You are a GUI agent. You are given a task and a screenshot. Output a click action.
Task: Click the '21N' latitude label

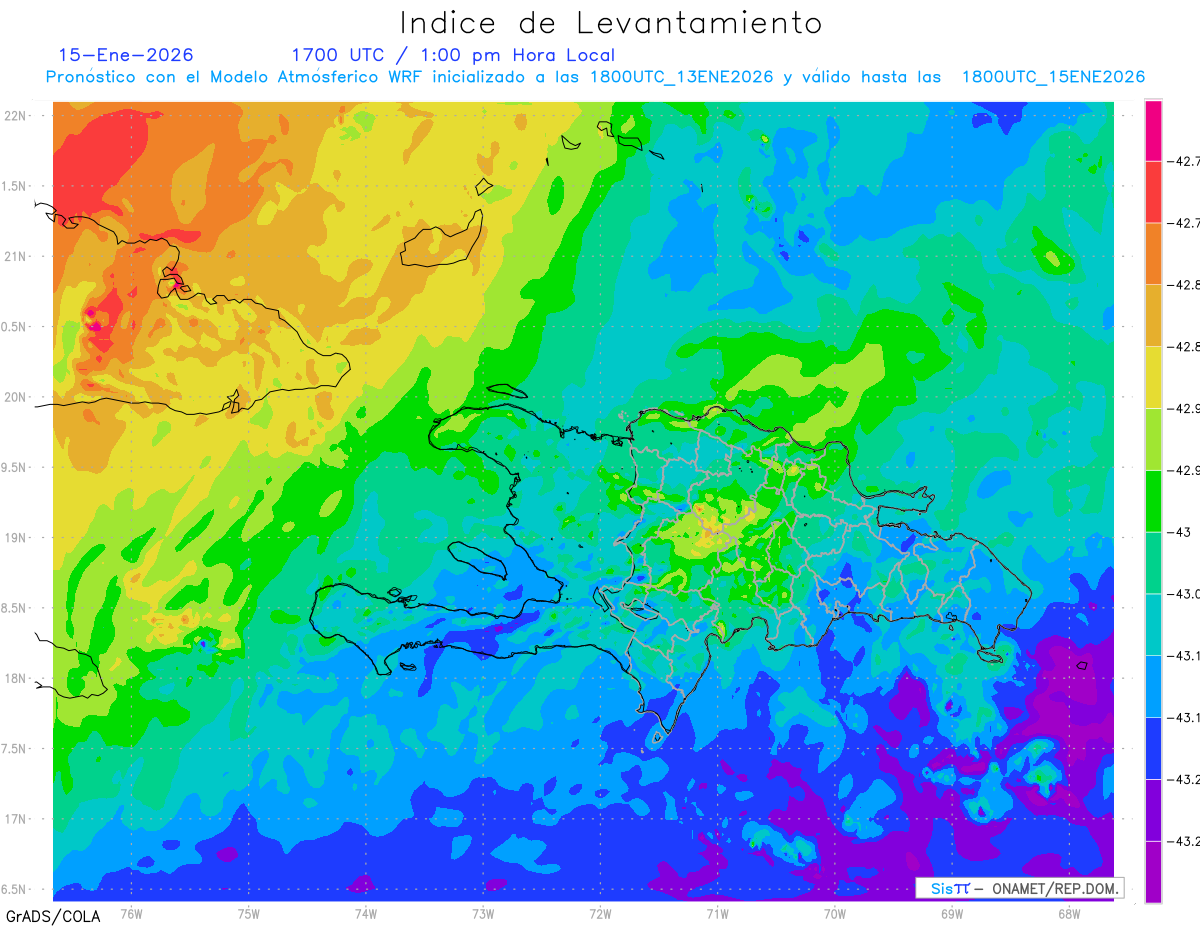[16, 256]
